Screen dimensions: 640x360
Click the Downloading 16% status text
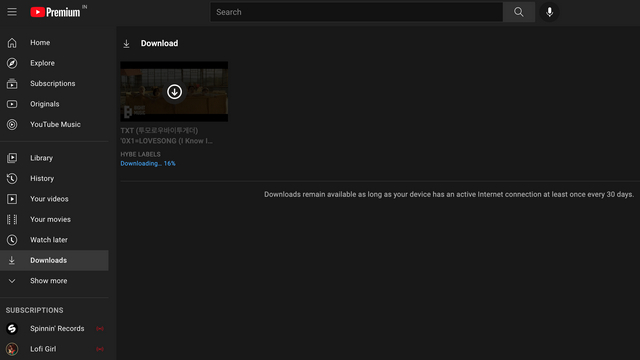[x=148, y=163]
